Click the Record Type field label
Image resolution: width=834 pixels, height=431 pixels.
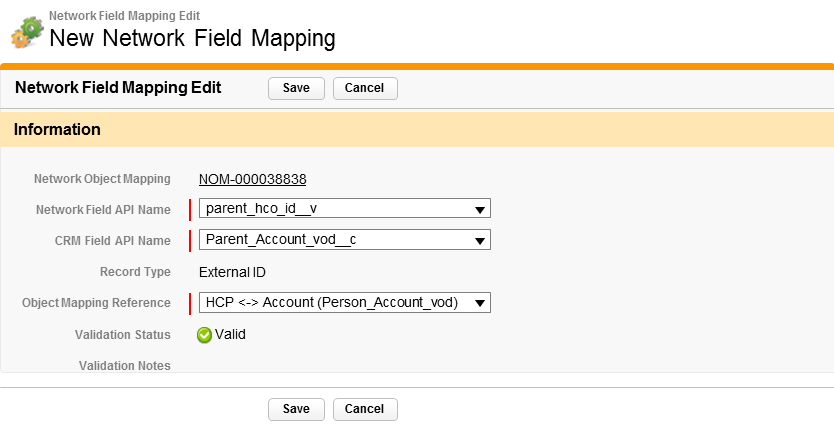(135, 272)
